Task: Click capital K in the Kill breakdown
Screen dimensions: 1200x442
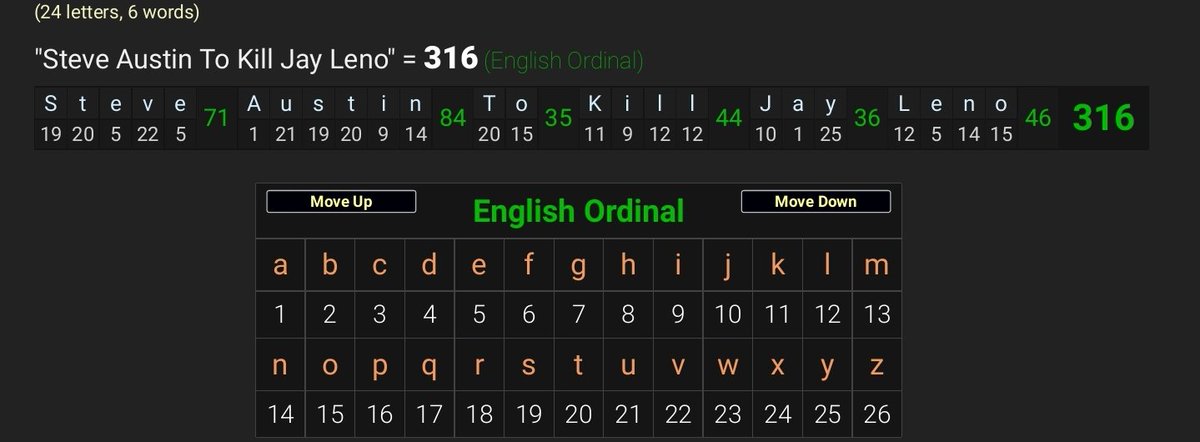Action: pos(594,103)
